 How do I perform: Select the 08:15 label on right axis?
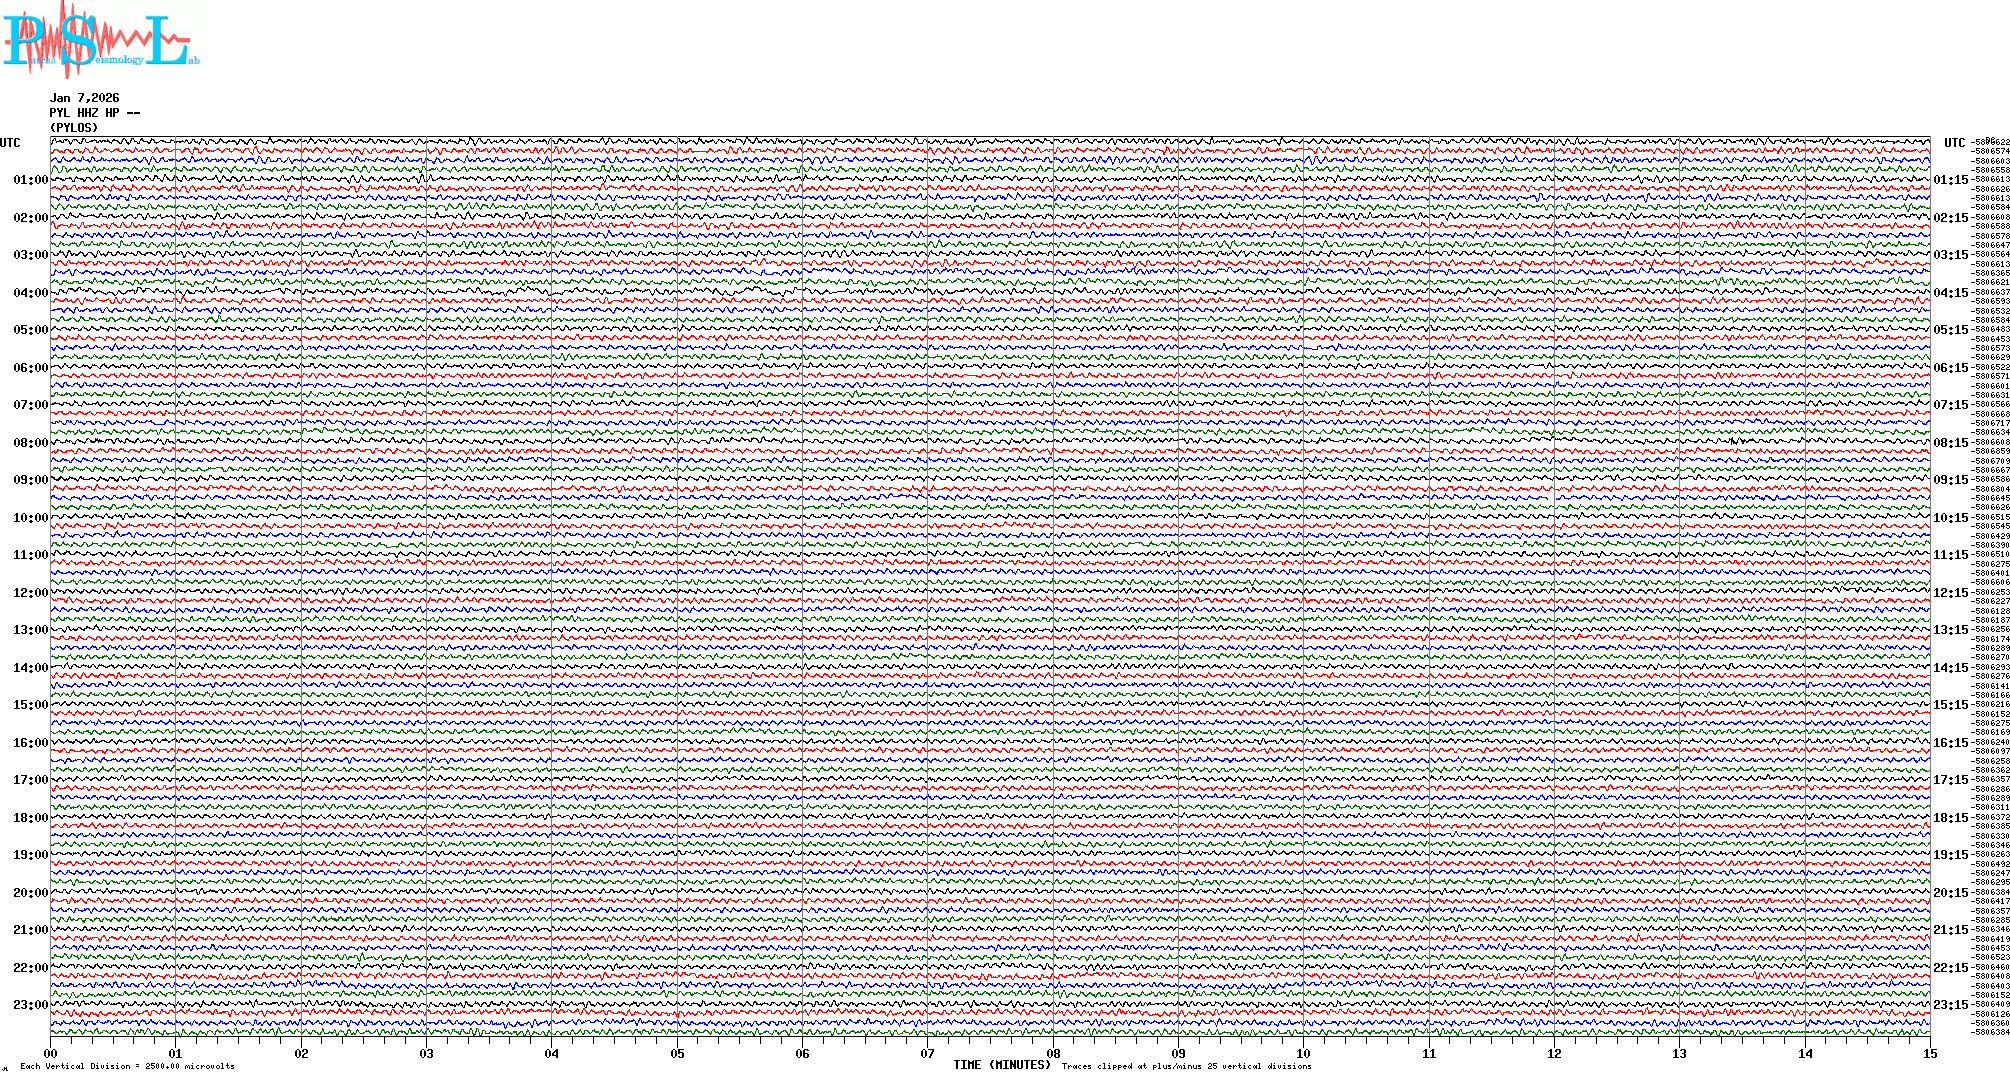pyautogui.click(x=1950, y=443)
